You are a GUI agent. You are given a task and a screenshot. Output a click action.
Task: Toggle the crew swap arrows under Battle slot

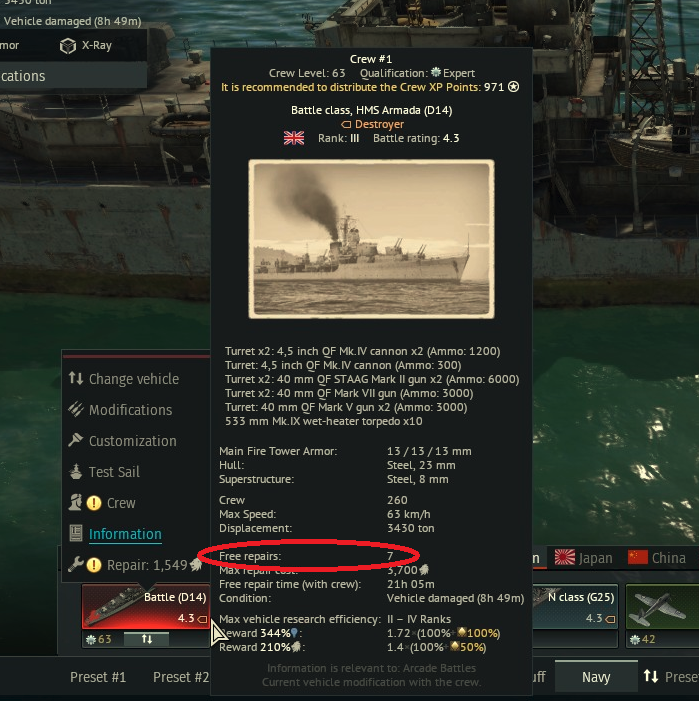tap(147, 639)
